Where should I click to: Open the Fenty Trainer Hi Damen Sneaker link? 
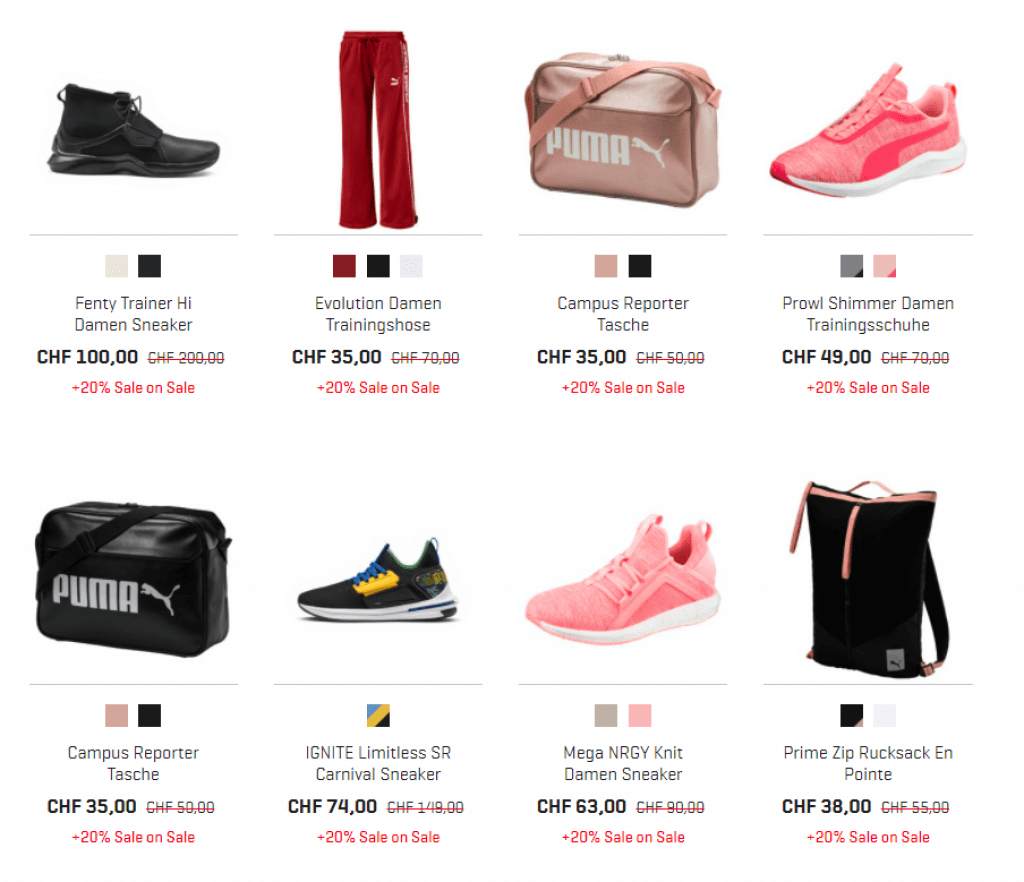(x=133, y=314)
